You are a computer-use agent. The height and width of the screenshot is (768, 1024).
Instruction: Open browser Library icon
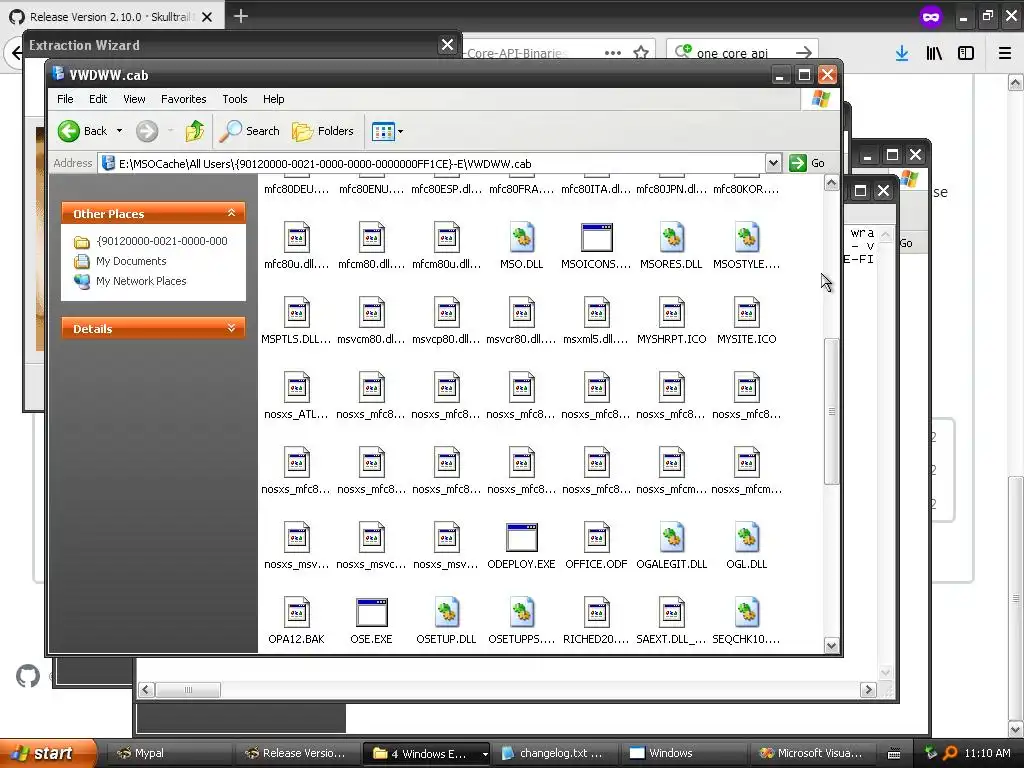(x=934, y=54)
